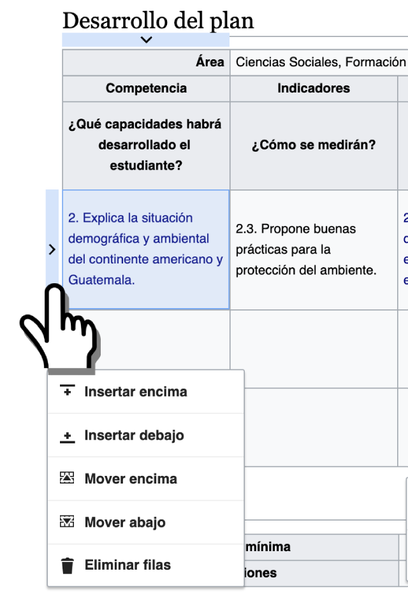This screenshot has height=599, width=408.
Task: Choose Mover encima from the row menu
Action: 146,479
